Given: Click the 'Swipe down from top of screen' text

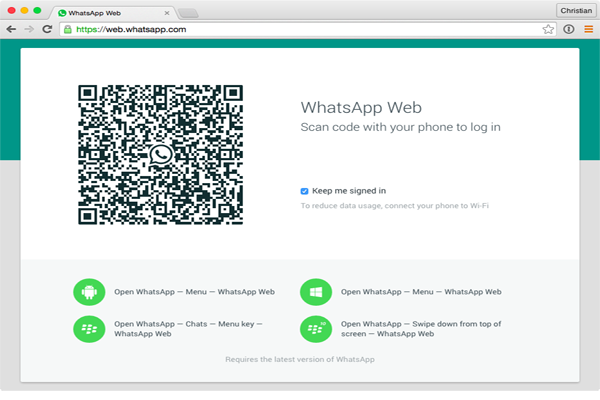Looking at the screenshot, I should 421,329.
